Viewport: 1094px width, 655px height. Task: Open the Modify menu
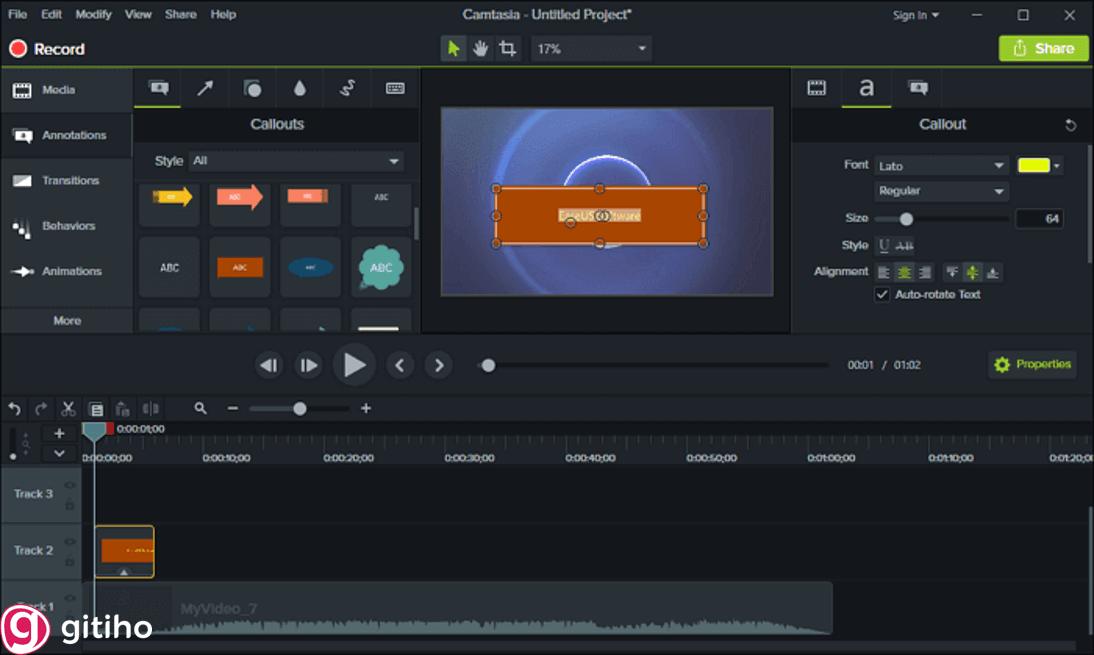93,14
